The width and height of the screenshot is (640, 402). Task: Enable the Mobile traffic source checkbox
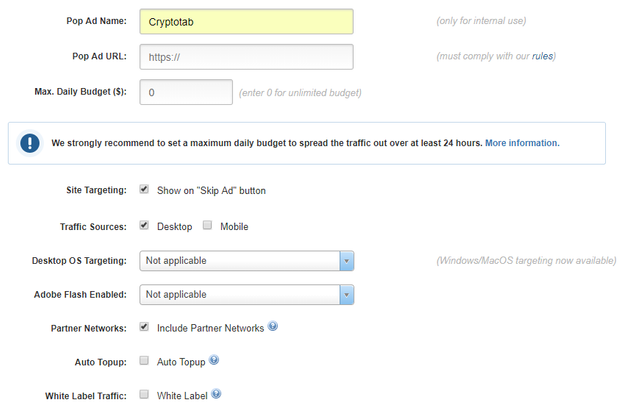point(208,225)
